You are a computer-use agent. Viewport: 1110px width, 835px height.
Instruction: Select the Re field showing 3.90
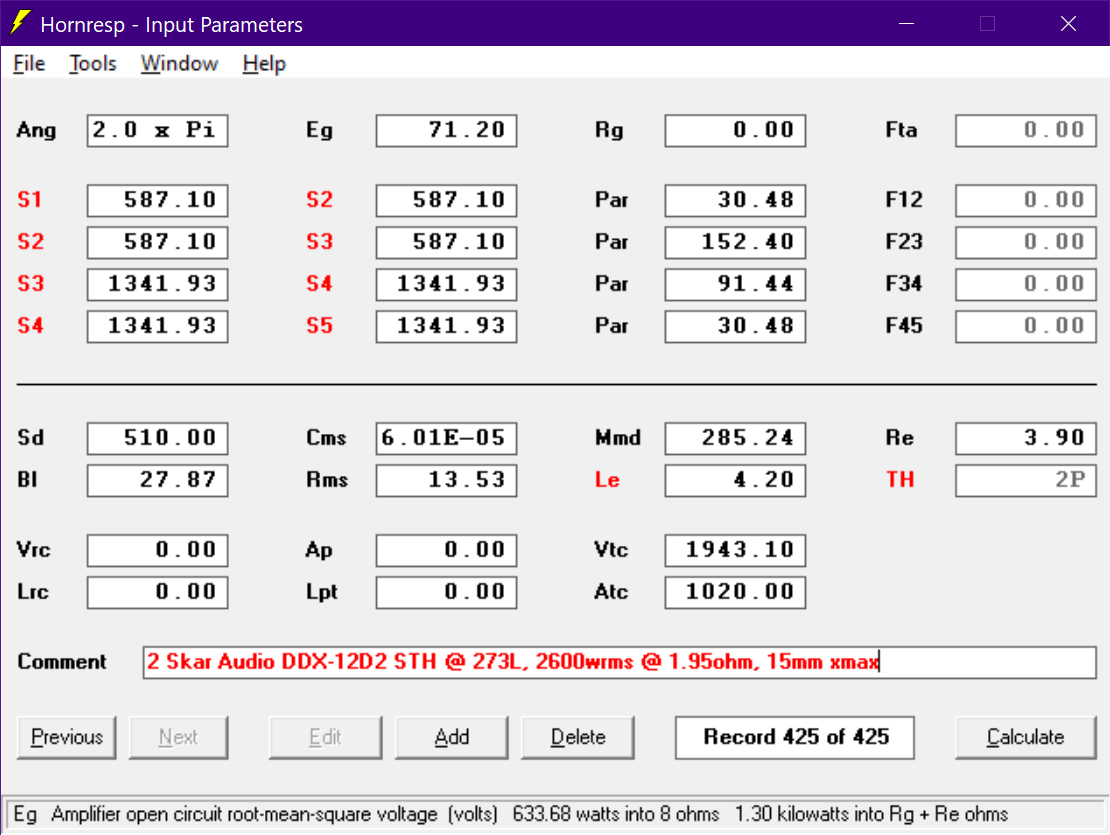(x=1026, y=438)
